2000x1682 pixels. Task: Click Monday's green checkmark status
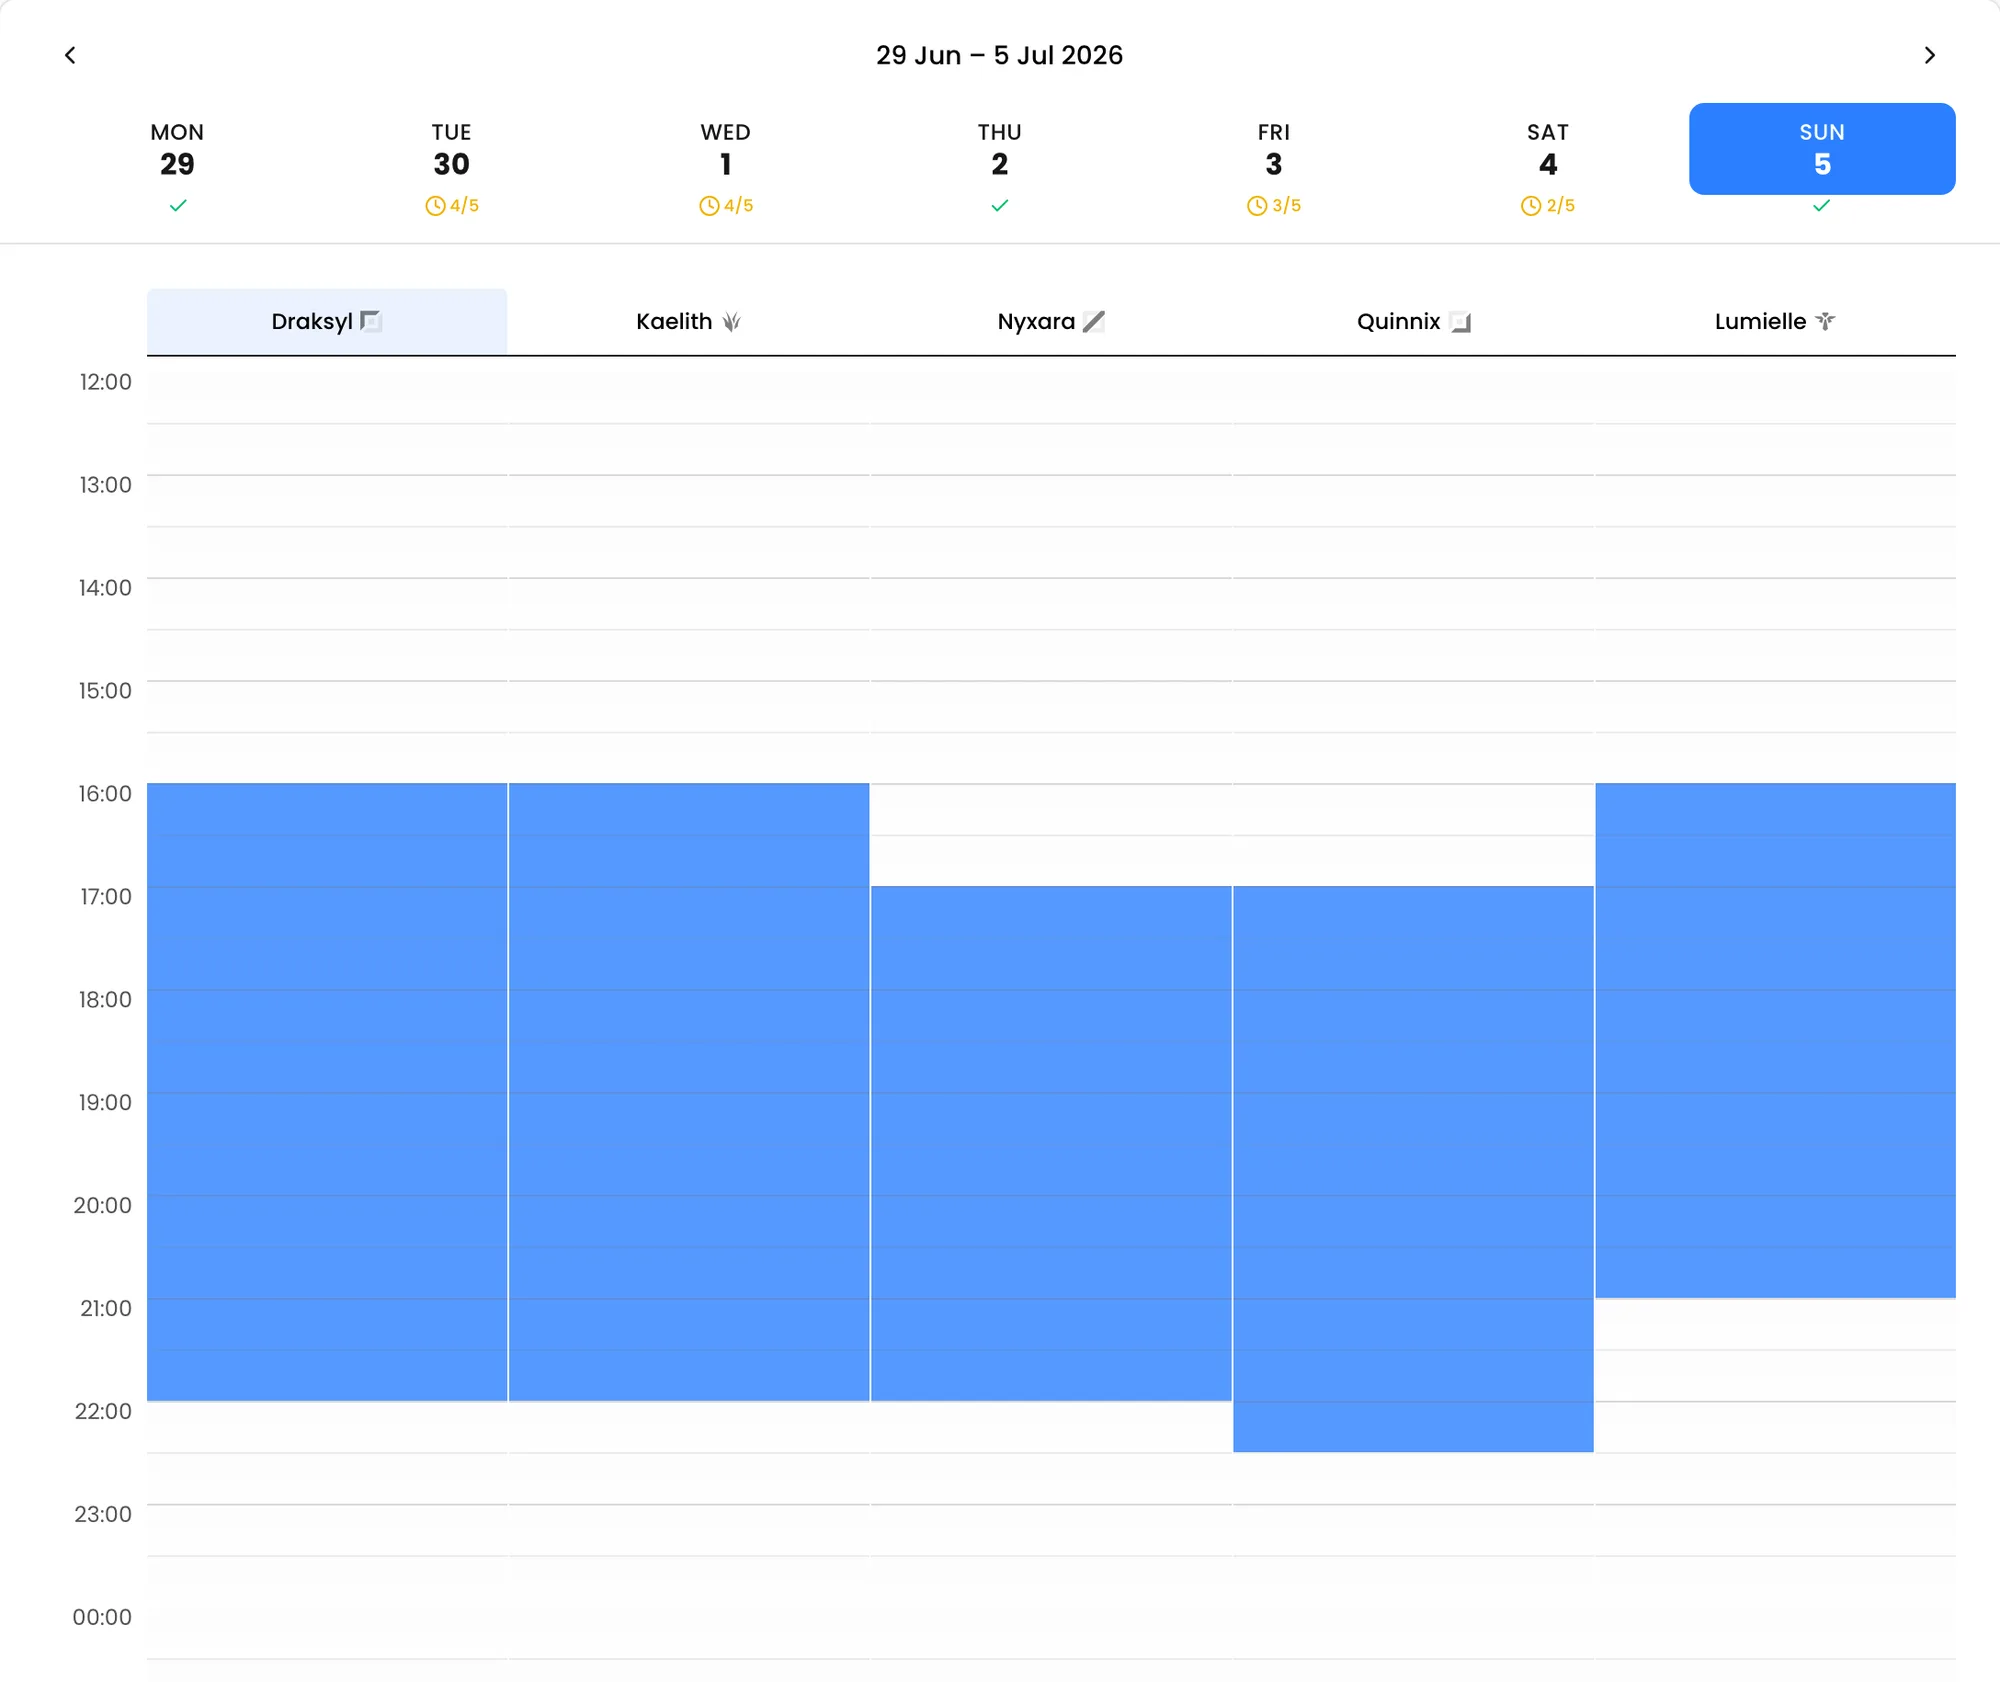pos(178,205)
